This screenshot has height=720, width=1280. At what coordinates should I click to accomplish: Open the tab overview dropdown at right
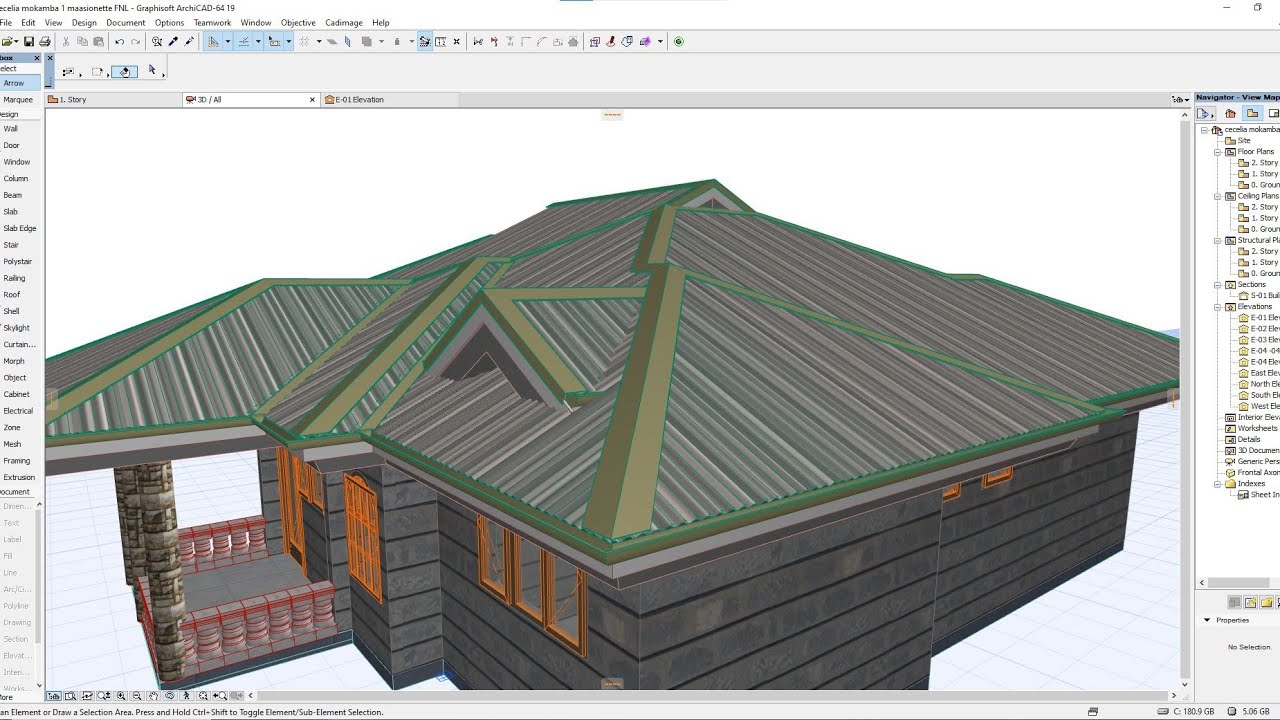[x=1180, y=100]
